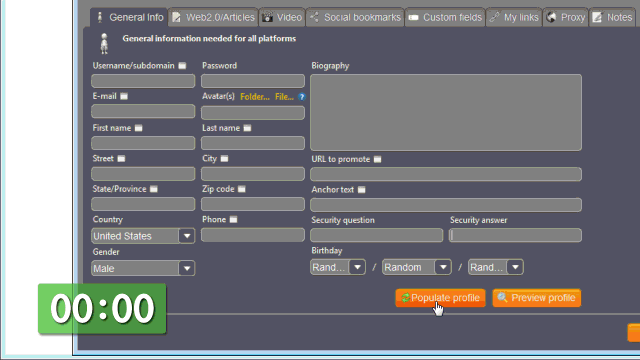640x360 pixels.
Task: Focus the First name field
Action: tap(143, 143)
